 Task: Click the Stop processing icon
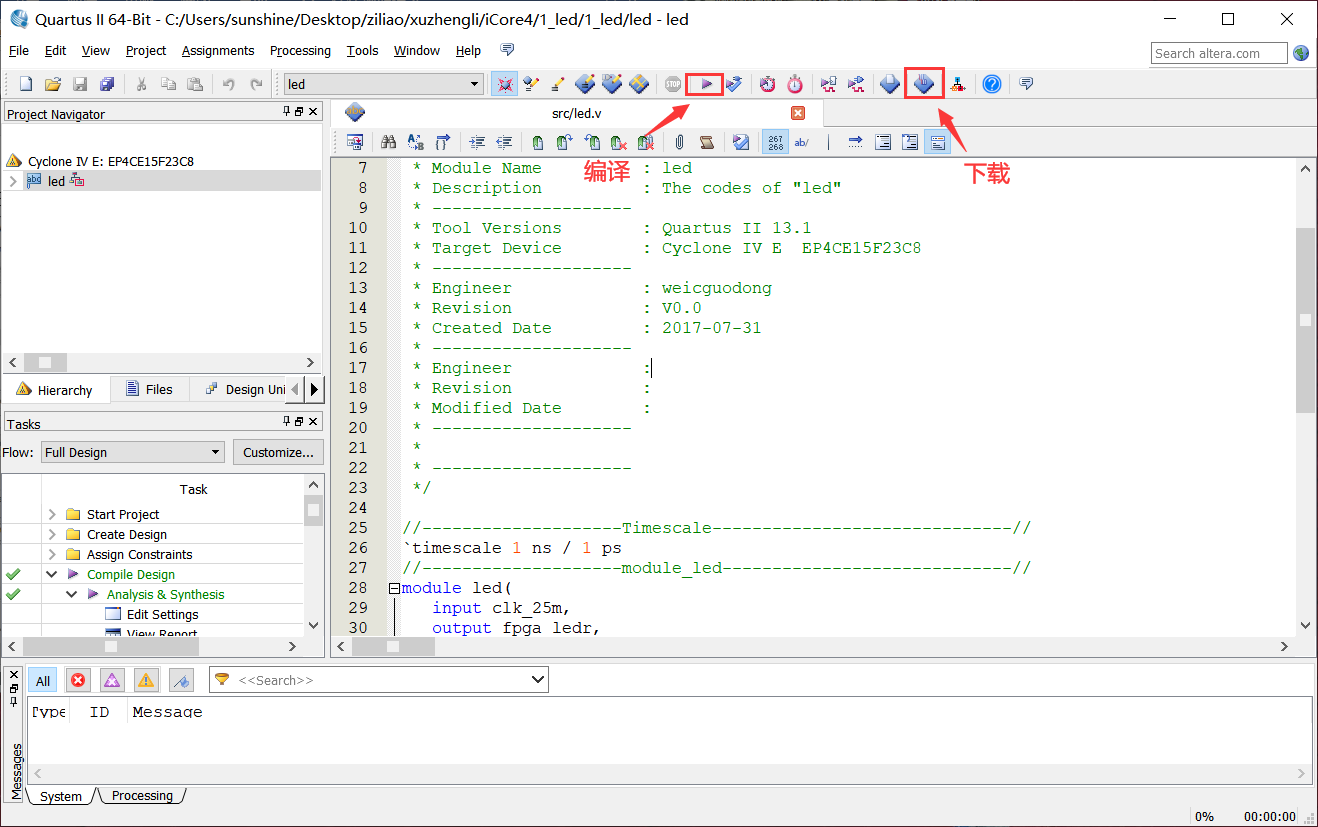point(673,84)
